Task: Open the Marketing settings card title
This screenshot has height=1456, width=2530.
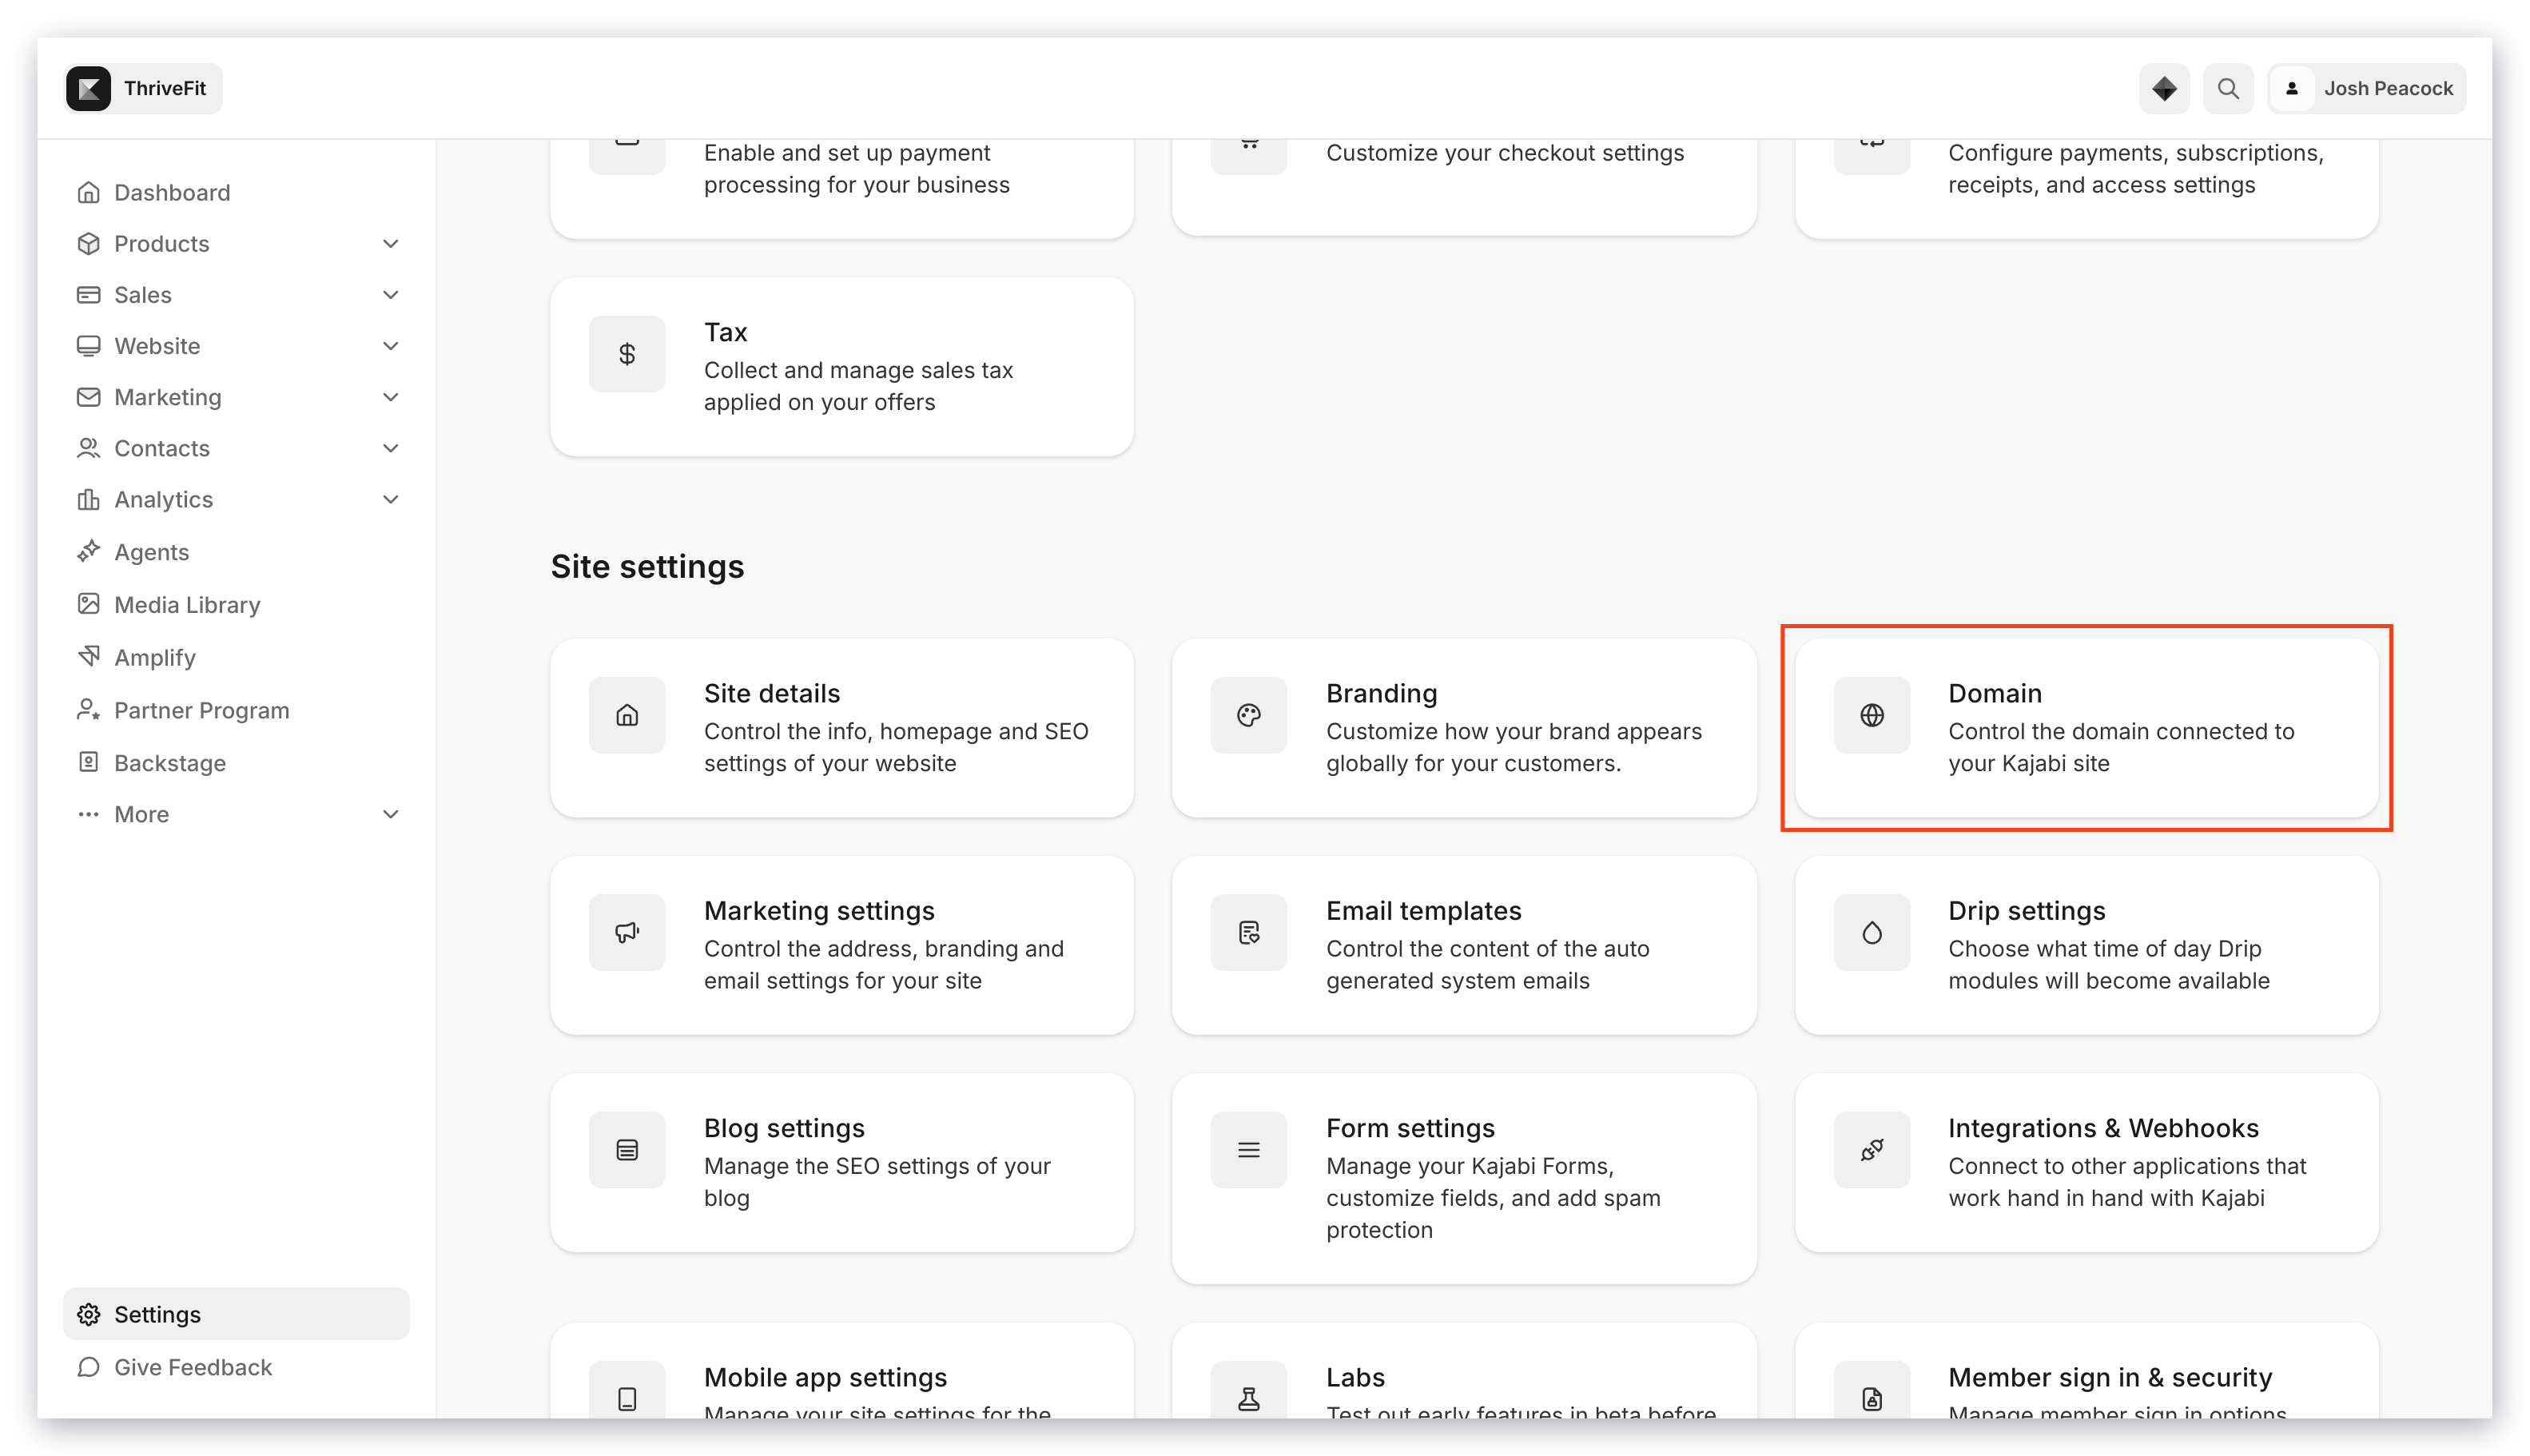Action: (x=818, y=910)
